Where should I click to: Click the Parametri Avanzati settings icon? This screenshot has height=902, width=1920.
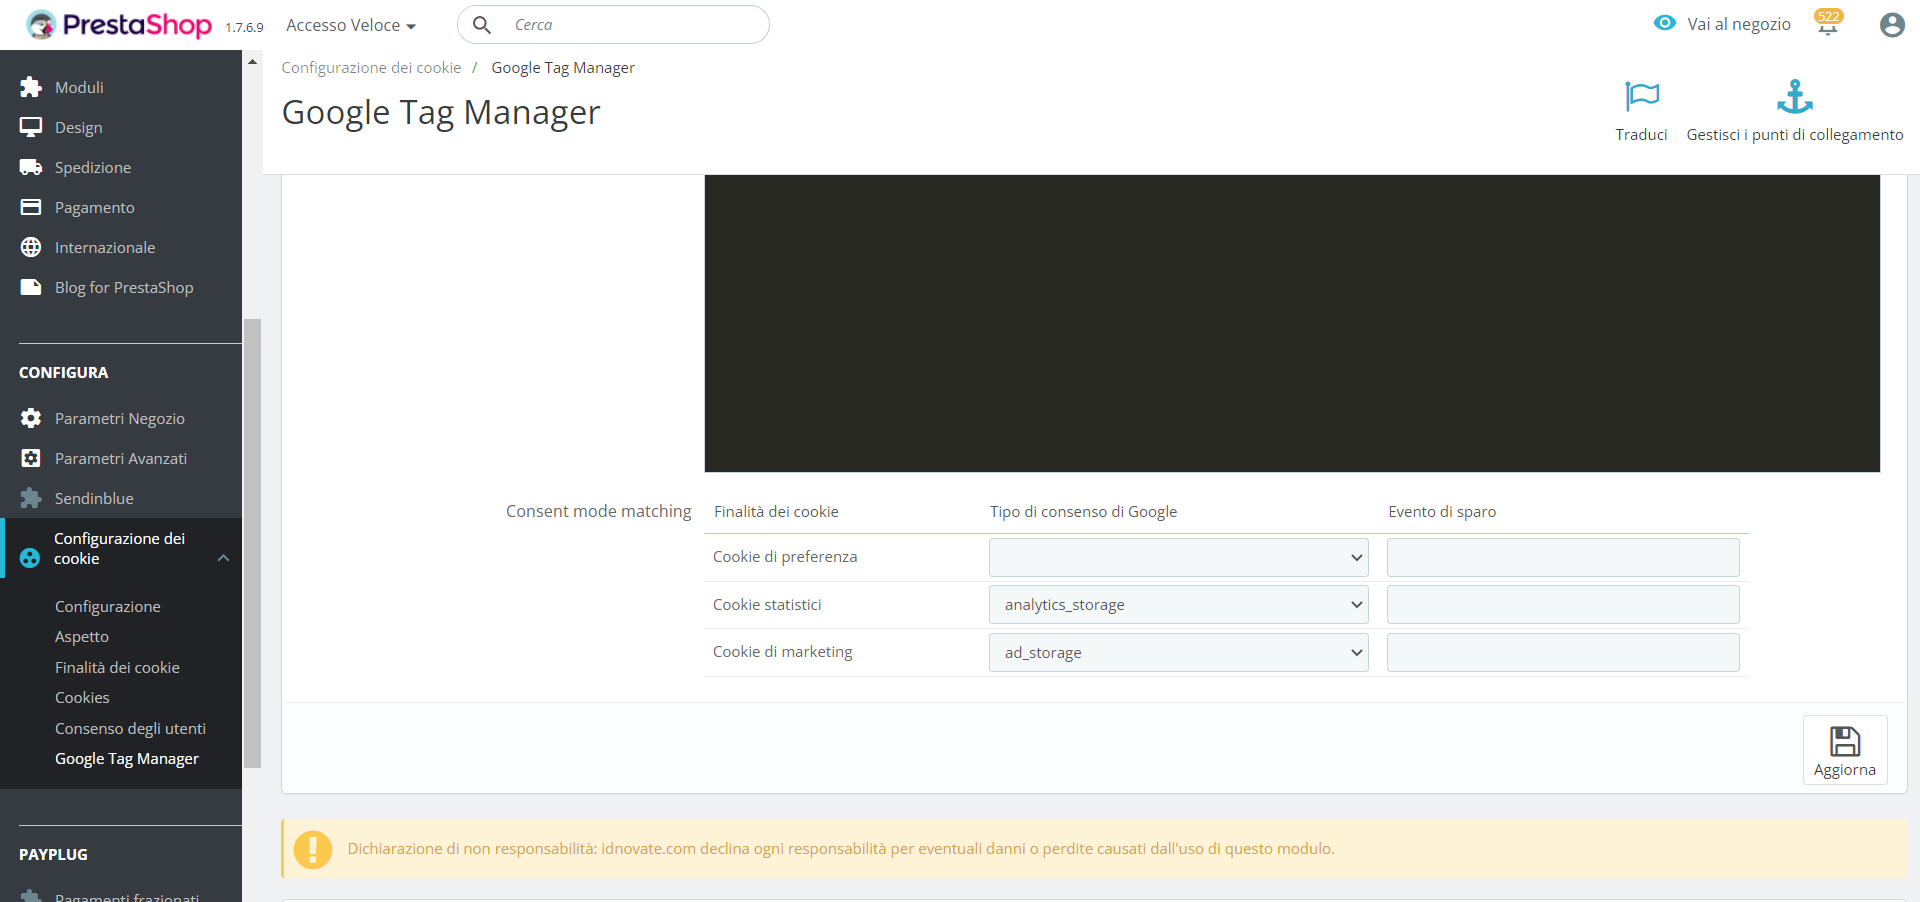tap(31, 458)
